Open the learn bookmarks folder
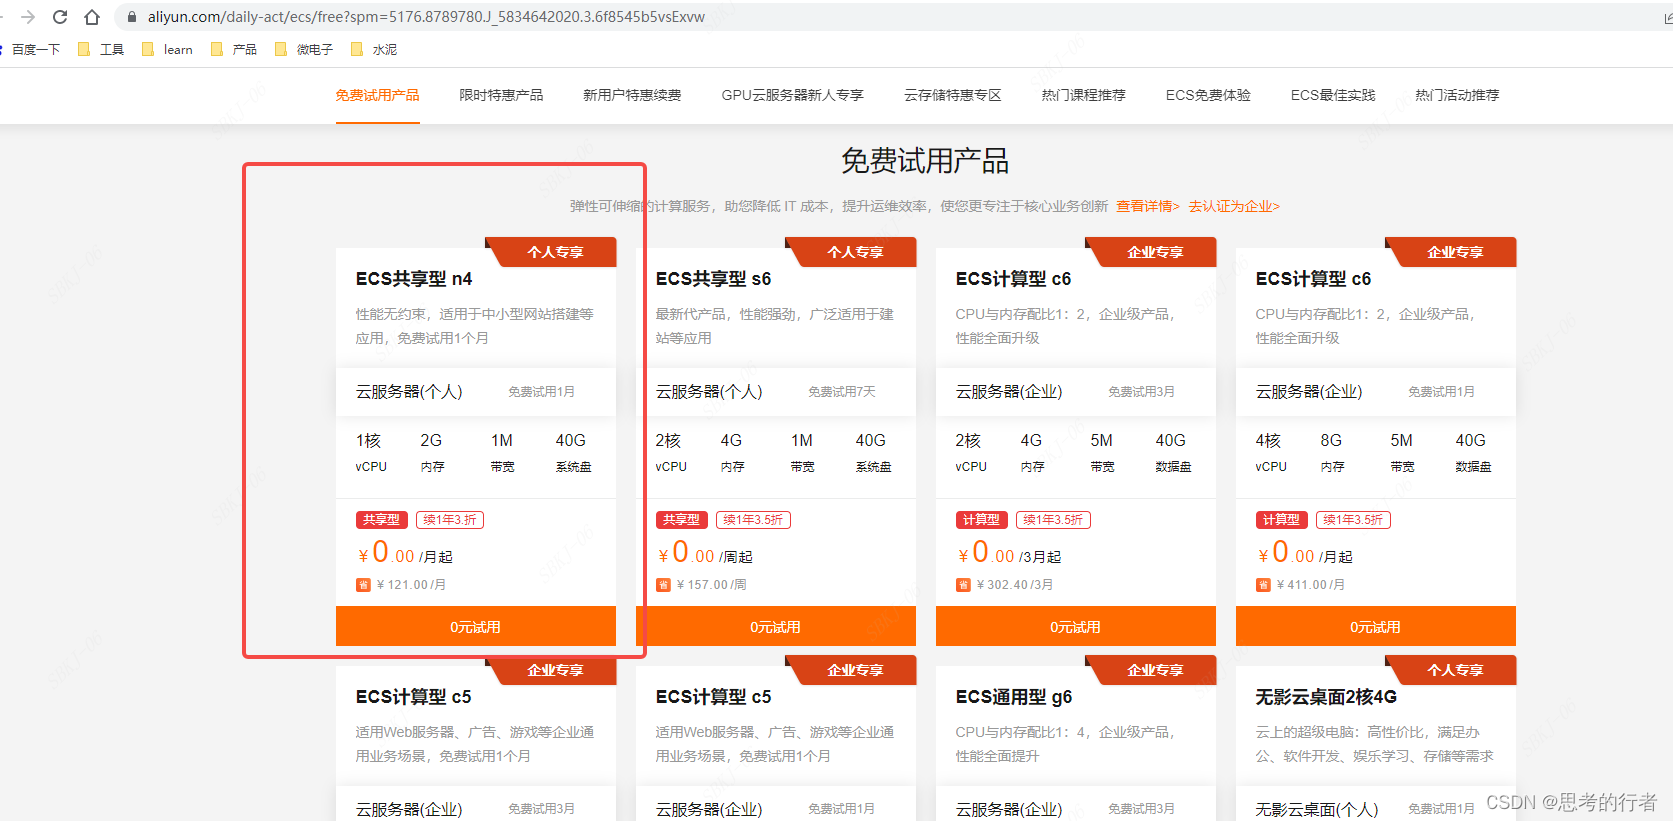 [x=167, y=49]
